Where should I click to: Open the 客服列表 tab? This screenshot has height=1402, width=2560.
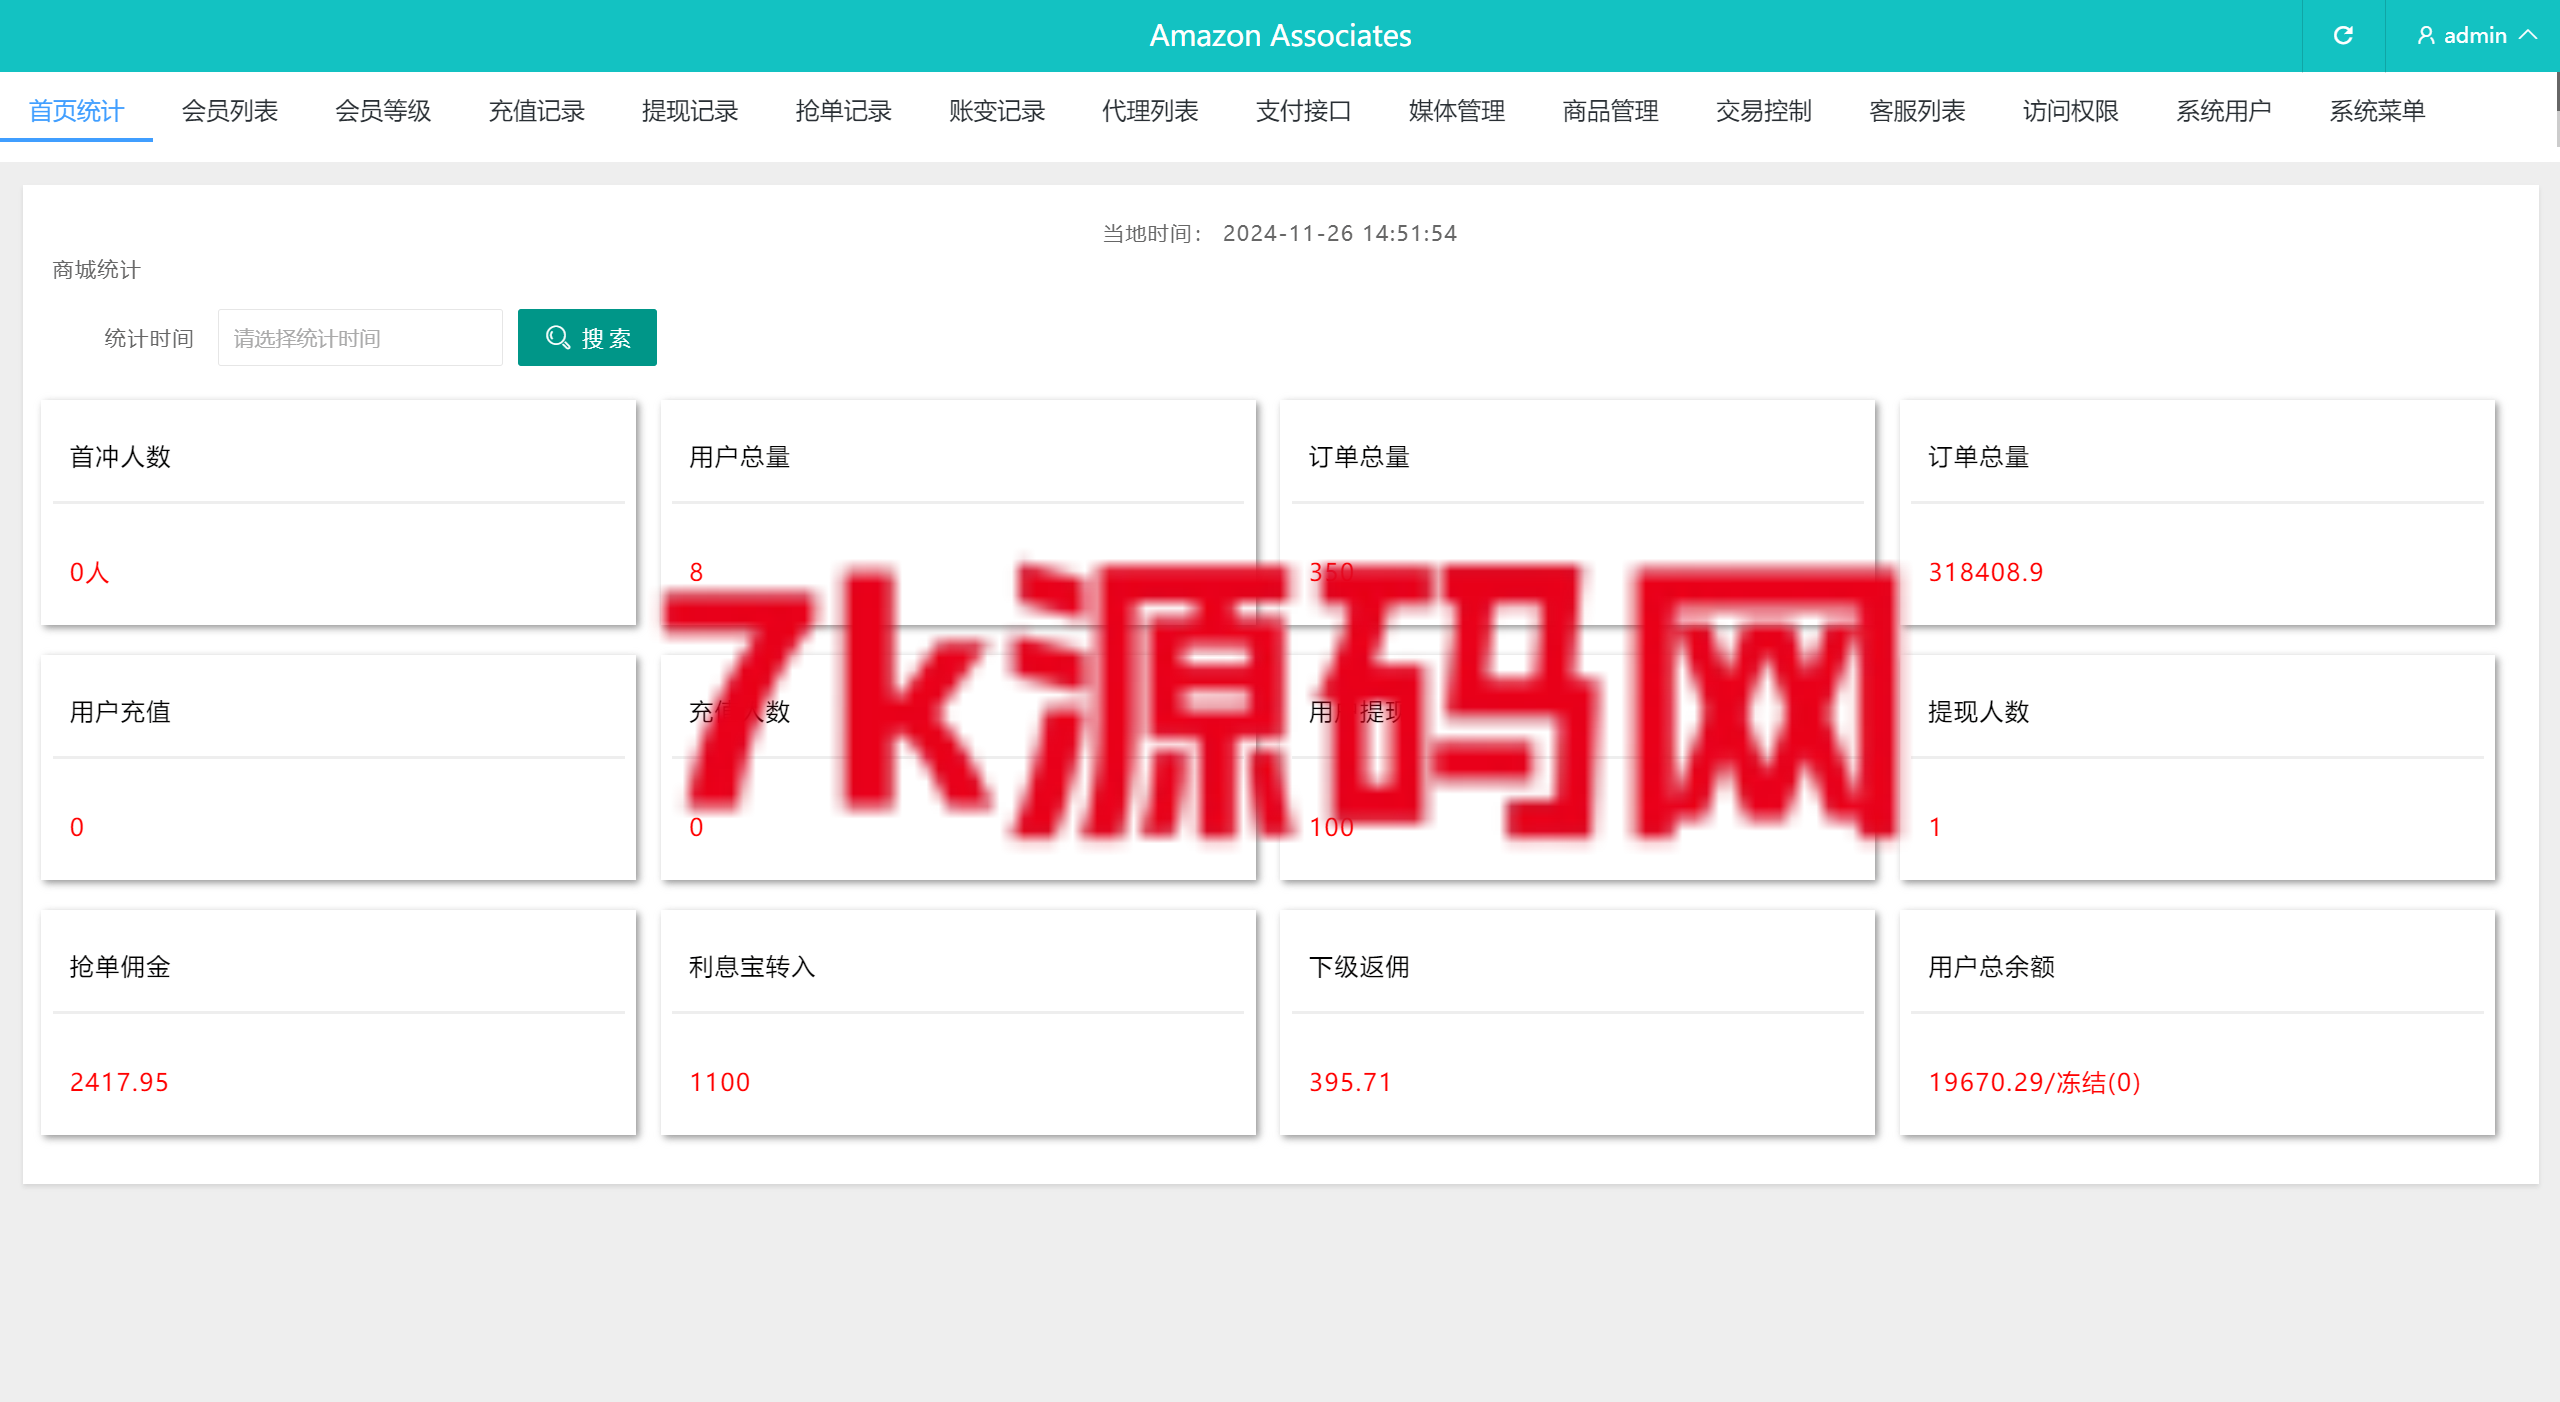coord(1918,111)
